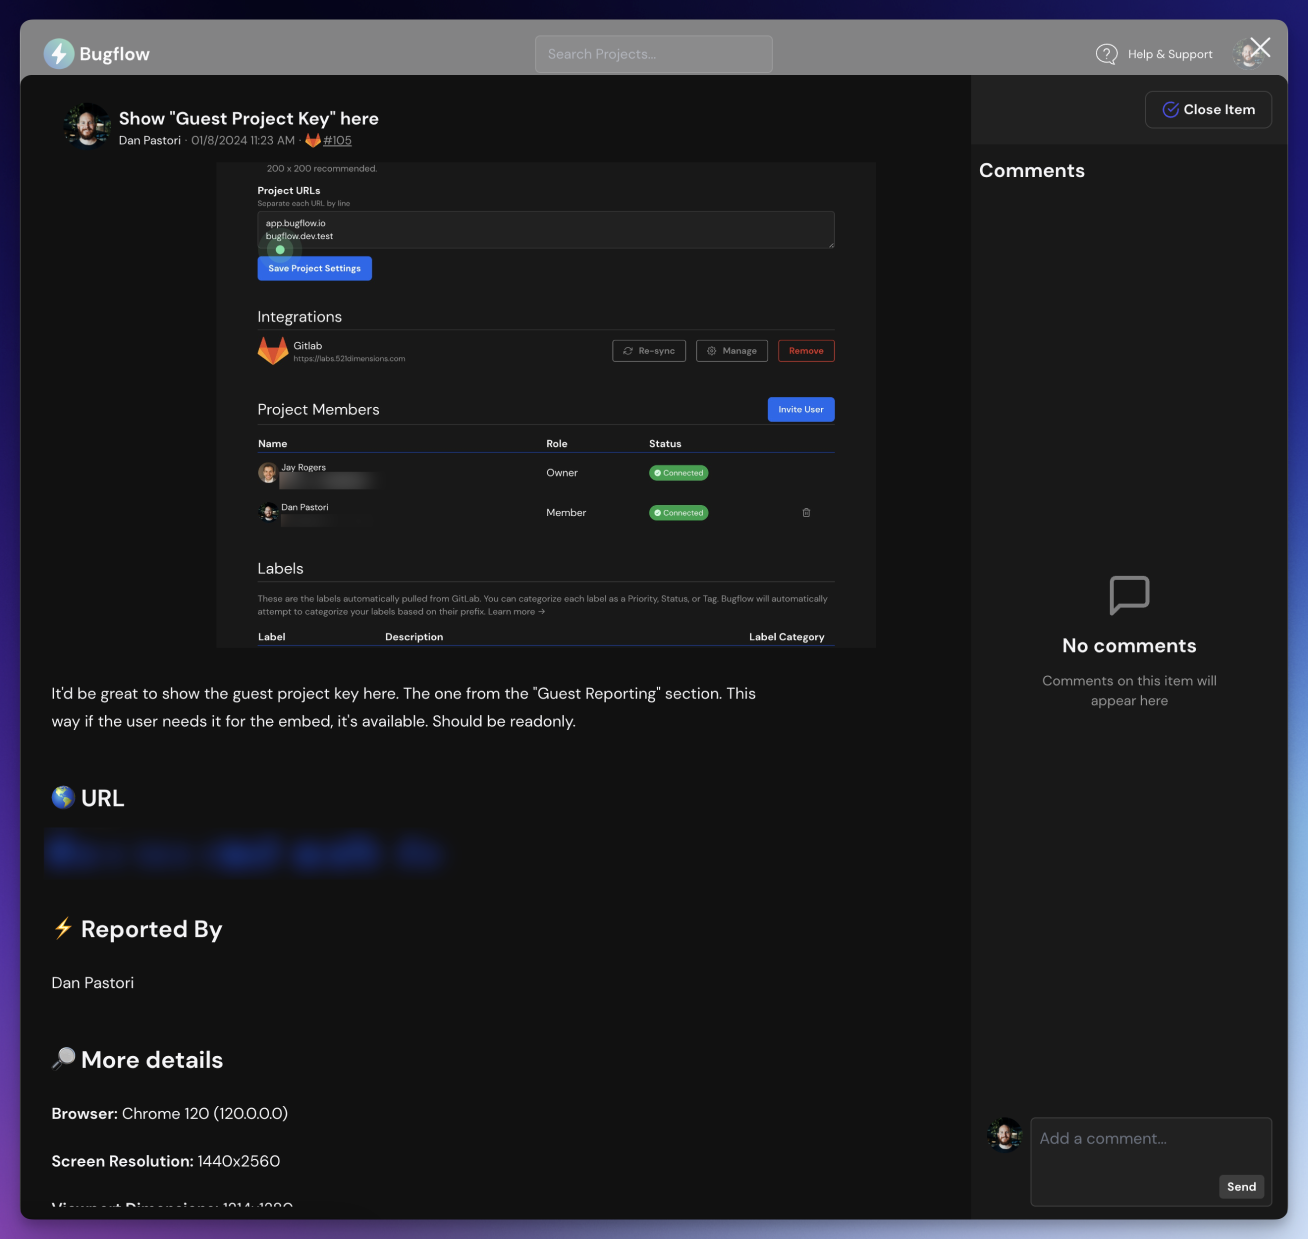1308x1239 pixels.
Task: Click the Help & Support link
Action: [x=1170, y=54]
